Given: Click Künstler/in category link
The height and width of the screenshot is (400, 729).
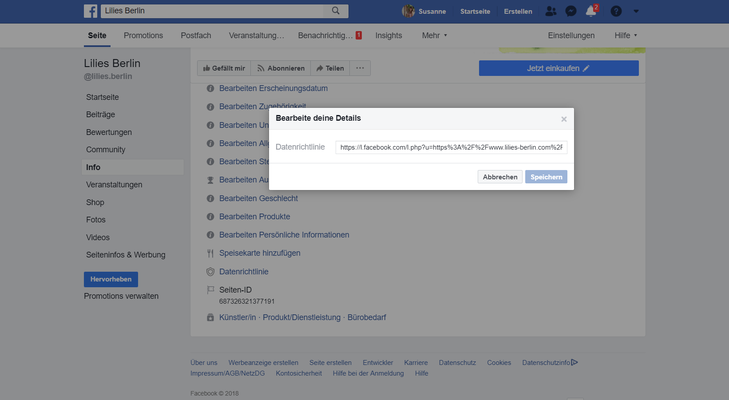Looking at the screenshot, I should coord(238,317).
